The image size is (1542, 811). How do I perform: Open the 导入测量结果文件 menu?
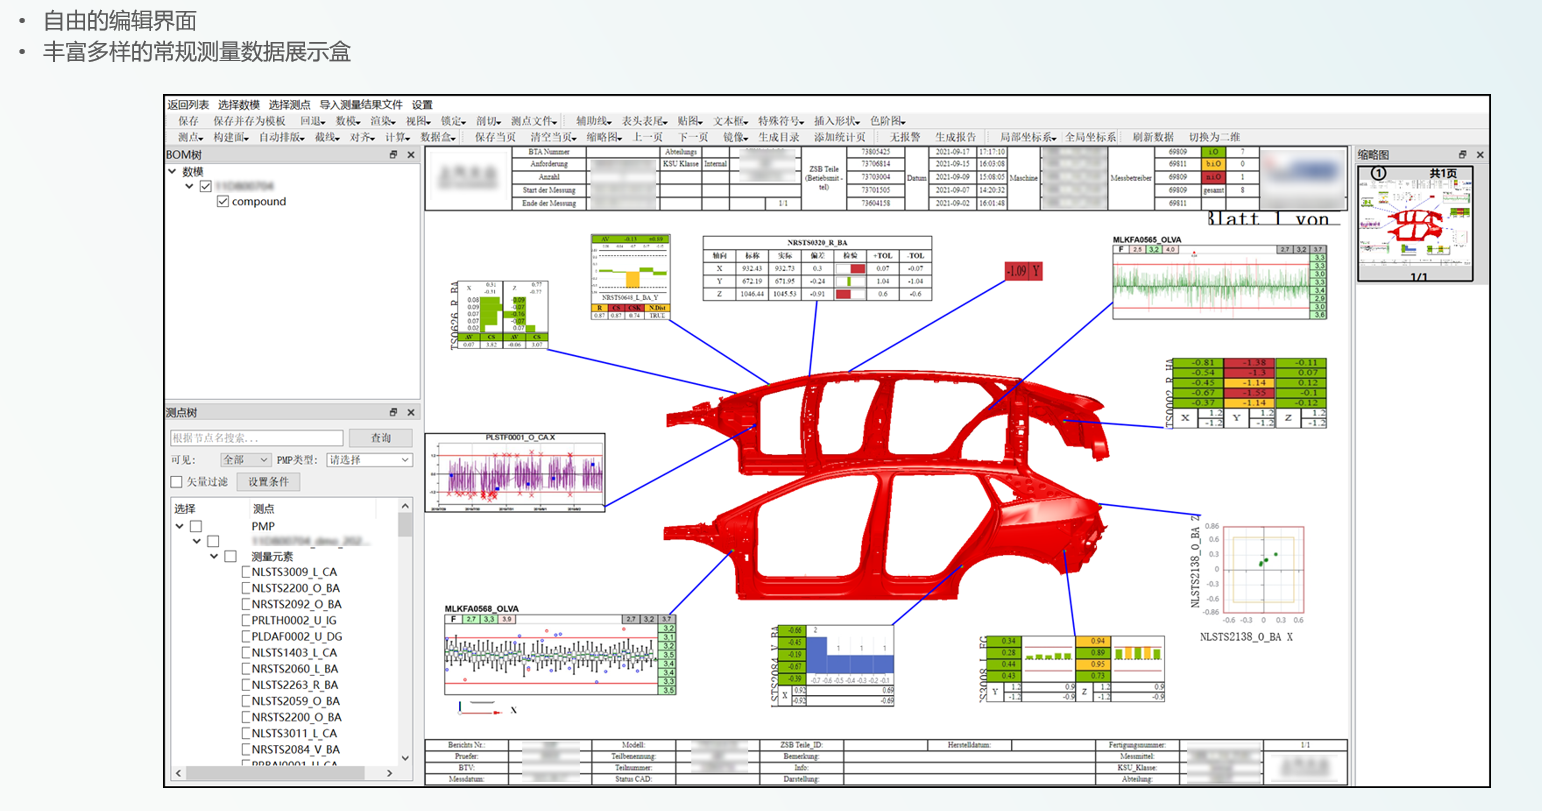(x=361, y=105)
